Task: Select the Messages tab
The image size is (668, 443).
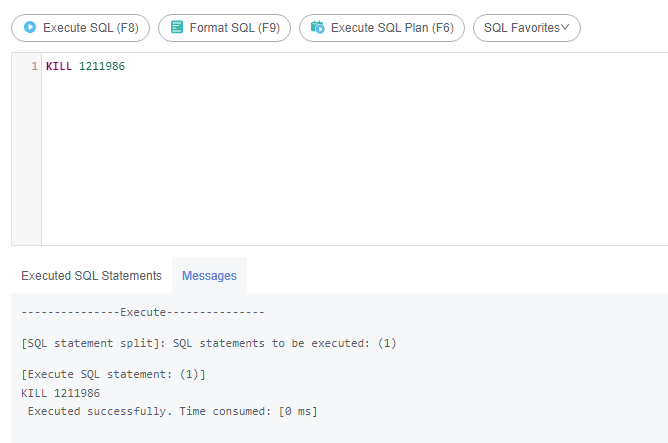Action: [209, 276]
